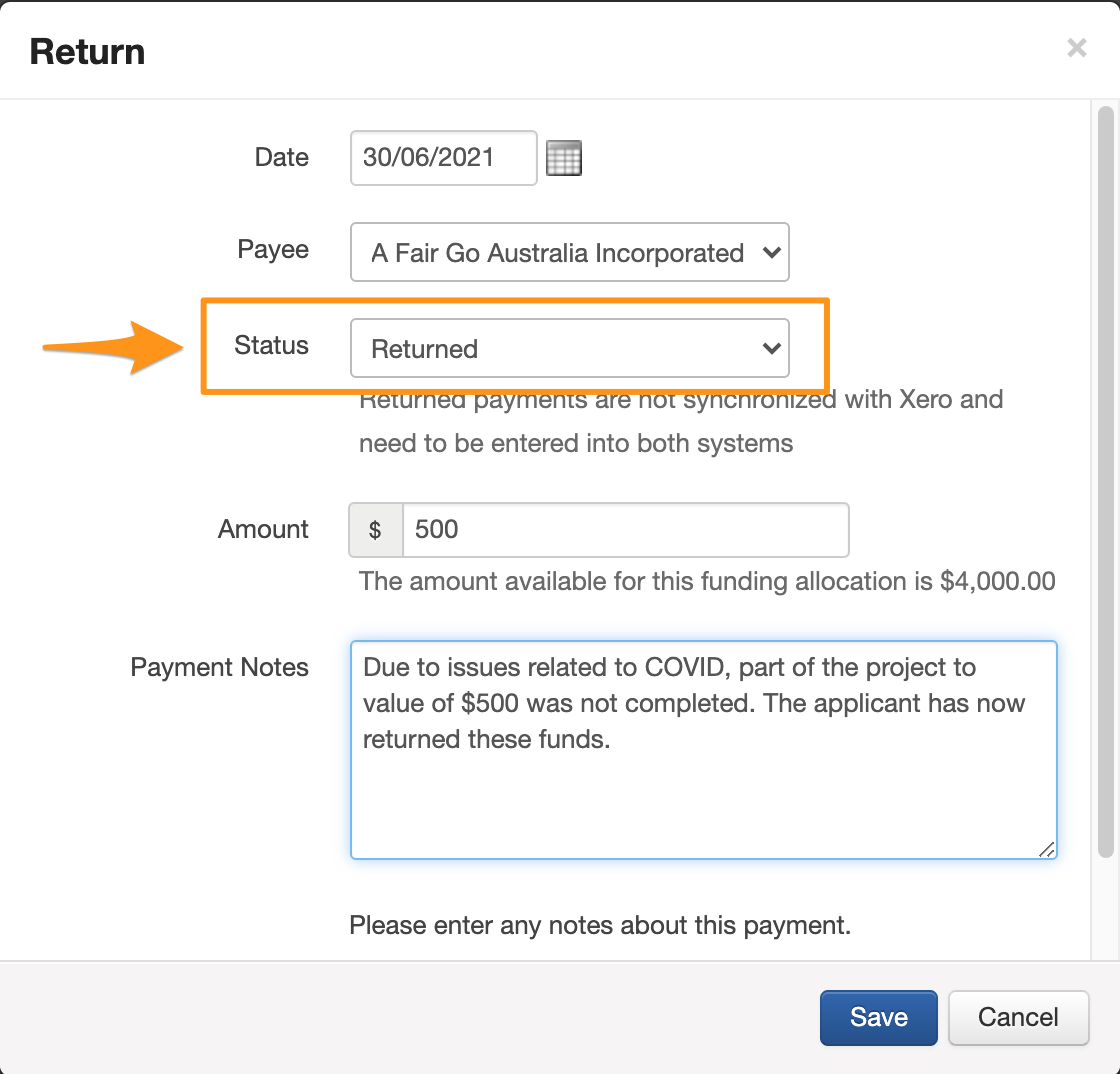Image resolution: width=1120 pixels, height=1074 pixels.
Task: Open the calendar date picker icon
Action: 564,158
